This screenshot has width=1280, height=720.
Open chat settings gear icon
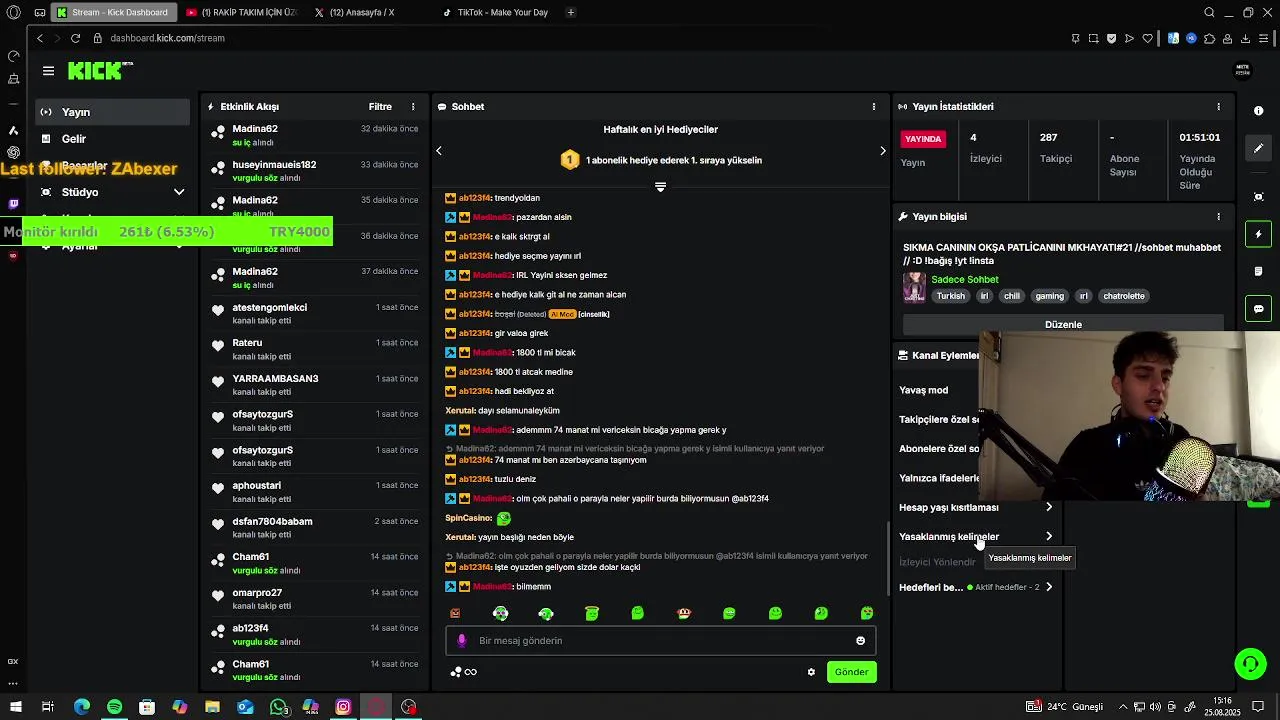point(811,672)
